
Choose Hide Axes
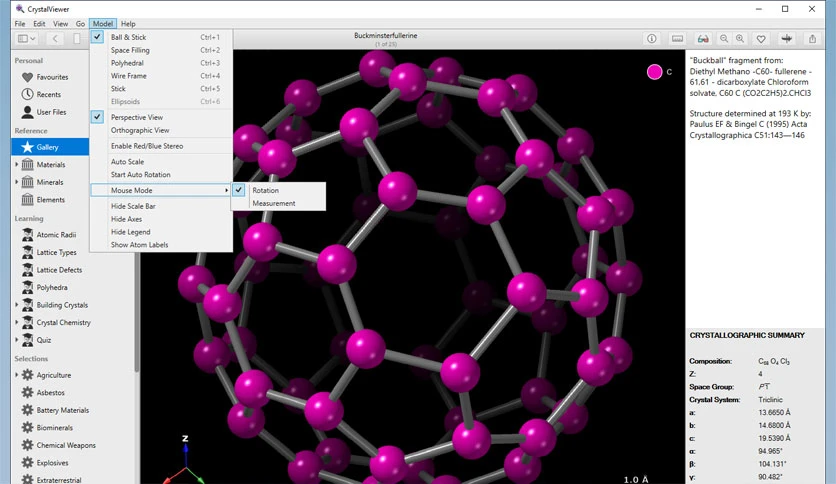(161, 219)
